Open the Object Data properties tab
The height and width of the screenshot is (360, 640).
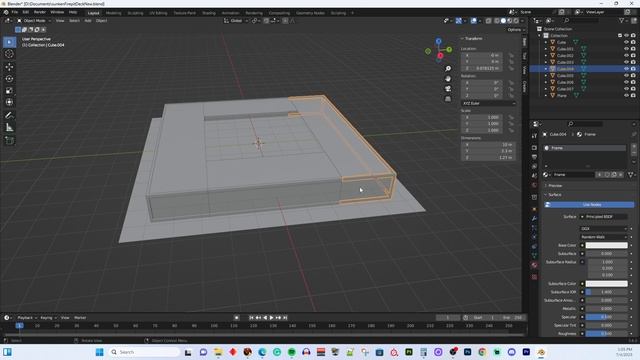(x=534, y=256)
